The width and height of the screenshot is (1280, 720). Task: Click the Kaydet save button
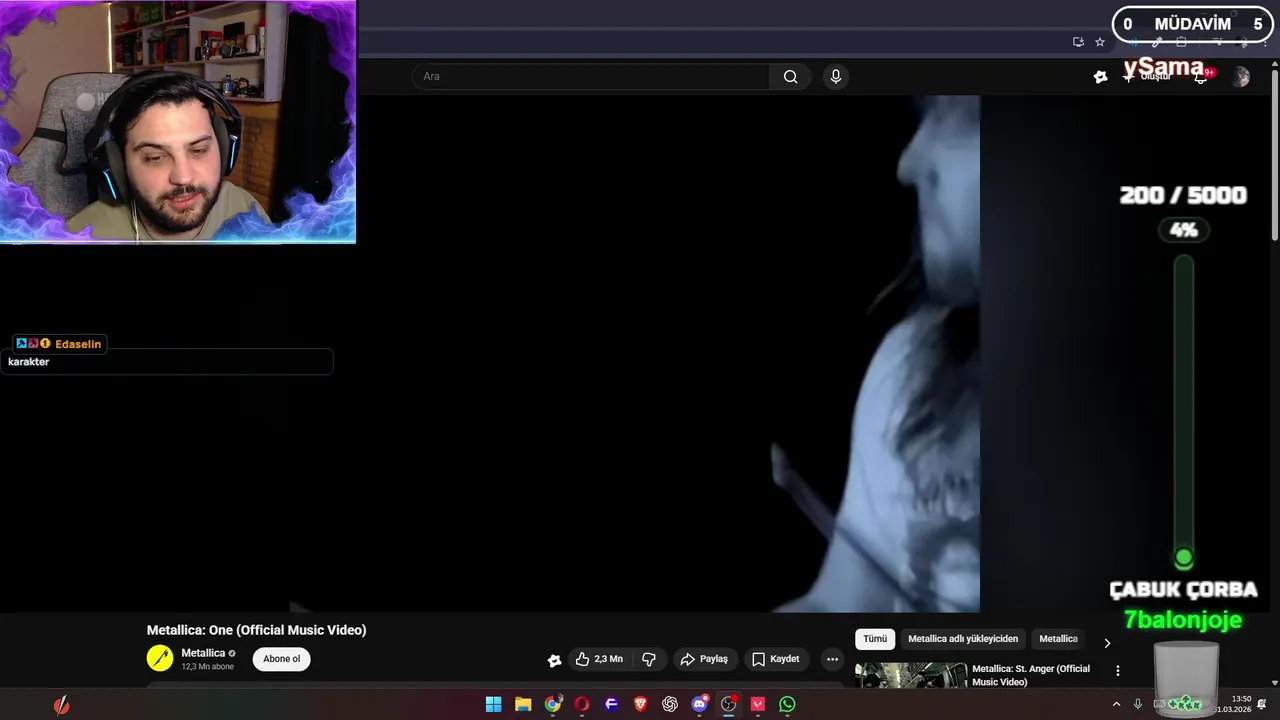point(776,659)
